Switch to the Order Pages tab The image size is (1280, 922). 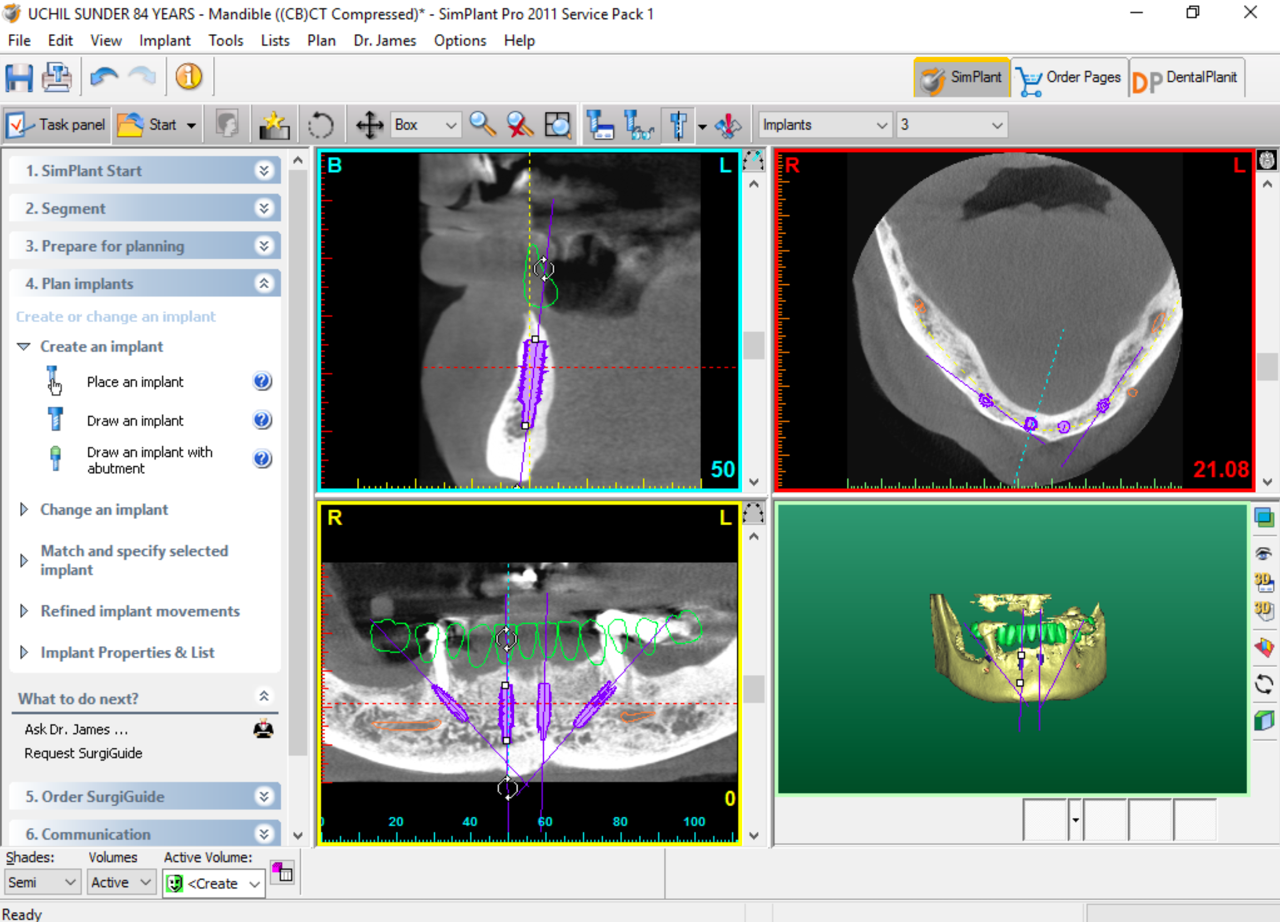pos(1069,77)
